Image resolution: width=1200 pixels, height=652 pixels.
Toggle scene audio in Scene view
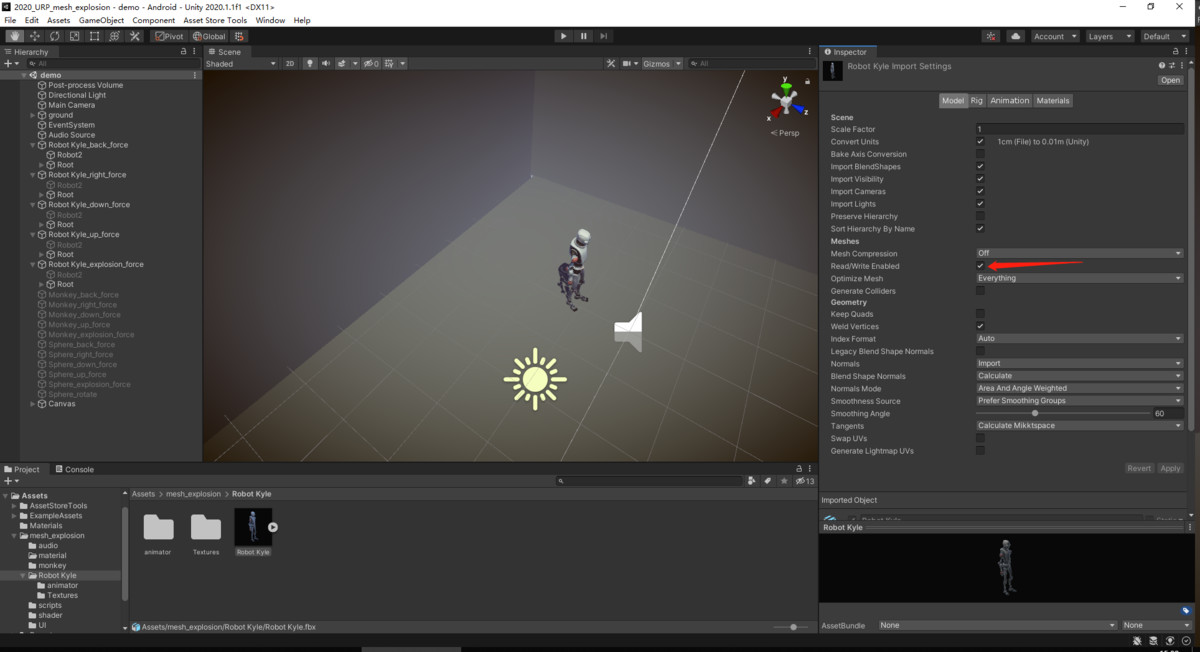[x=326, y=63]
